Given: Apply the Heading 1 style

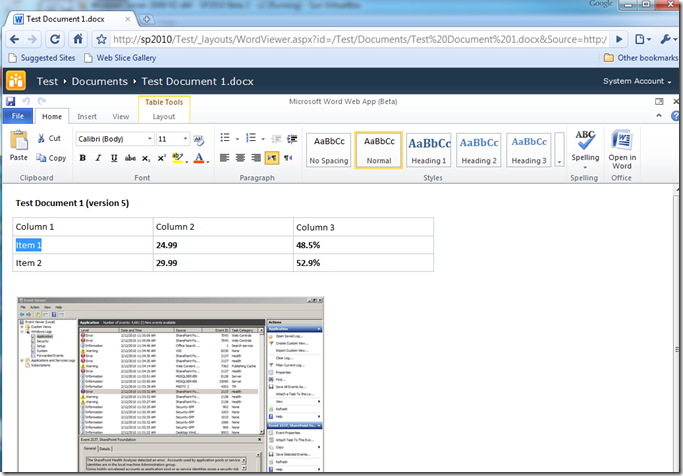Looking at the screenshot, I should point(429,150).
